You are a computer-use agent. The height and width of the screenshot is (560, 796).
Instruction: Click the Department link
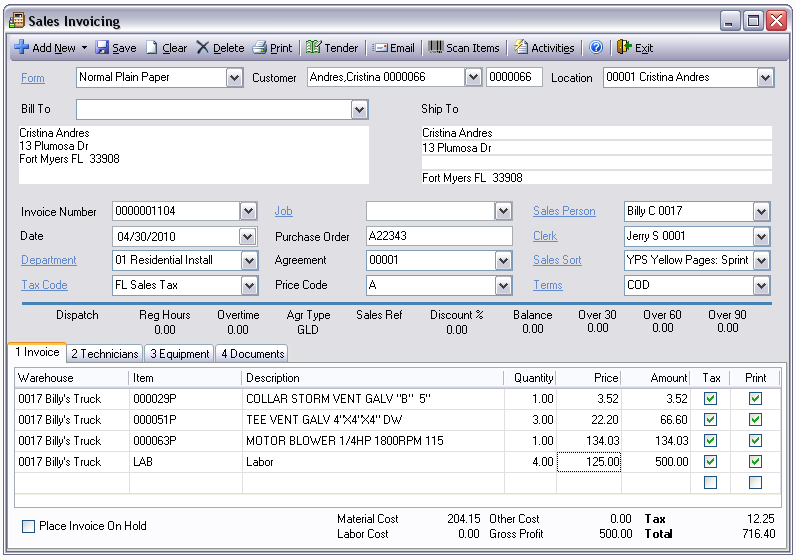pyautogui.click(x=49, y=260)
